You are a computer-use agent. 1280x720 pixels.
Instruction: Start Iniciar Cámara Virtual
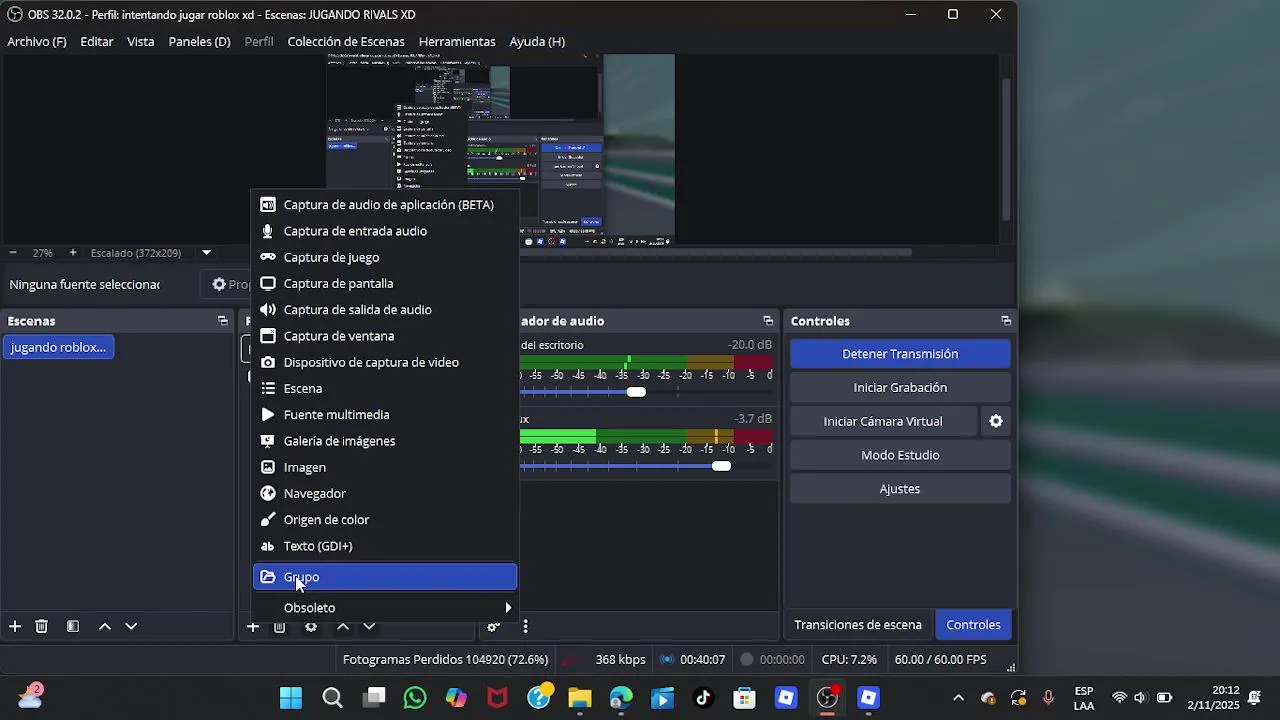883,422
